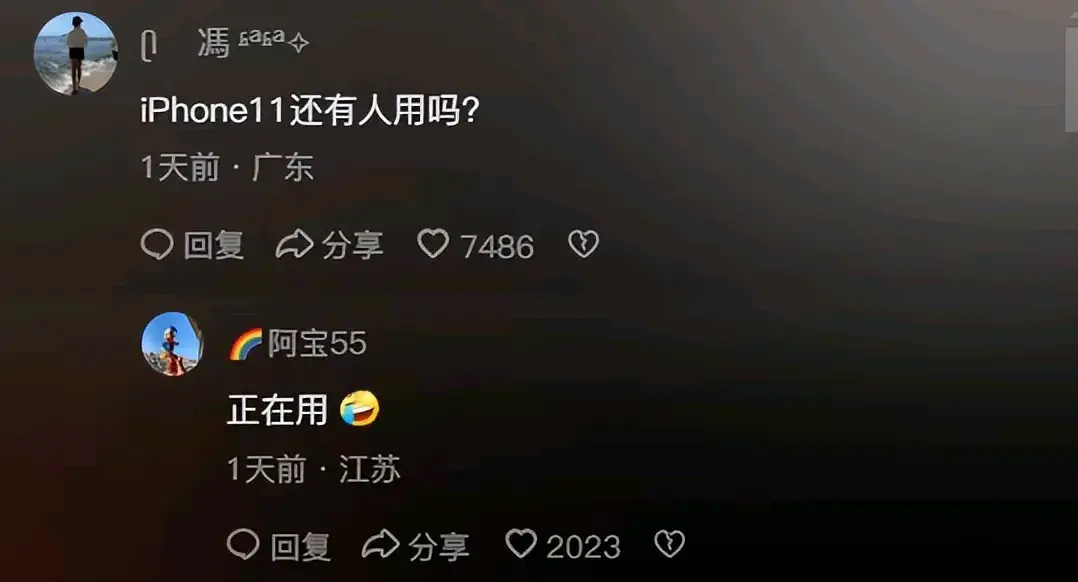Open 阿宝55's profile avatar
This screenshot has height=582, width=1078.
pyautogui.click(x=172, y=344)
